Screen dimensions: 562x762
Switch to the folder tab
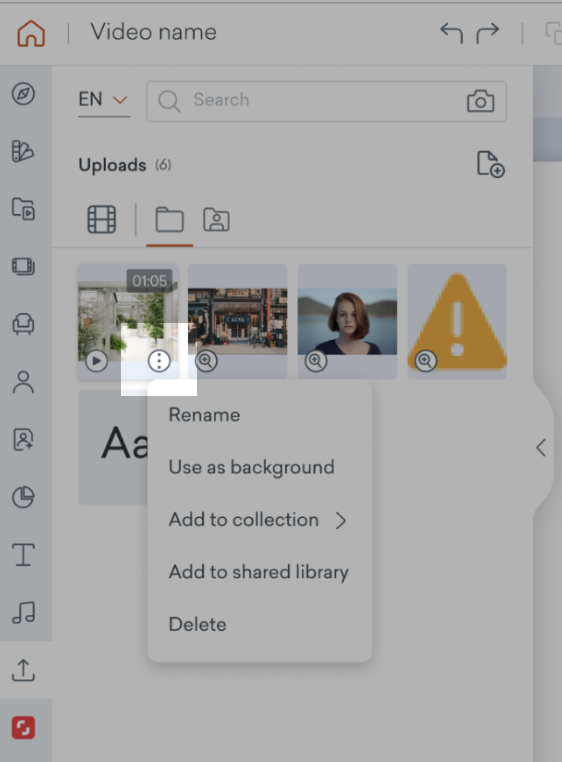[169, 220]
